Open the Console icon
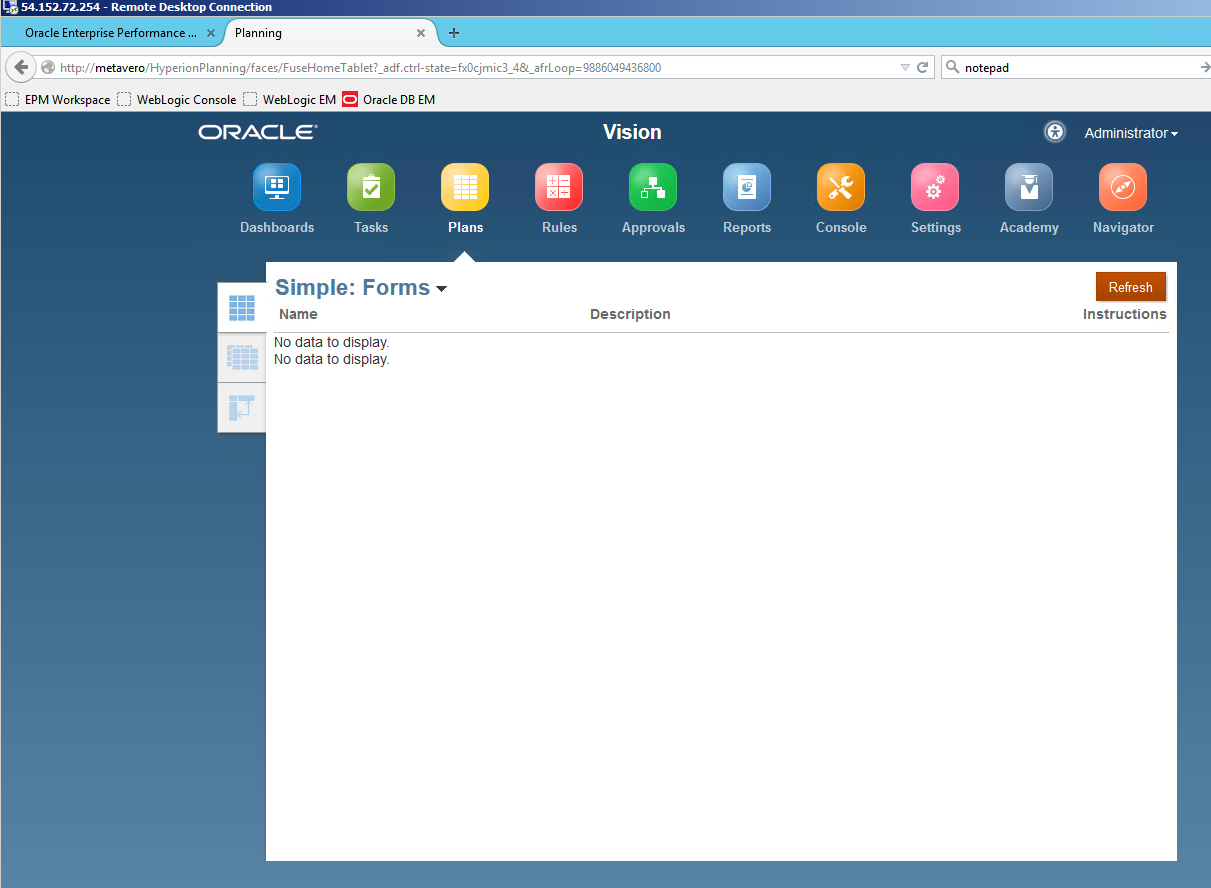Screen dimensions: 1211x888 [x=841, y=187]
